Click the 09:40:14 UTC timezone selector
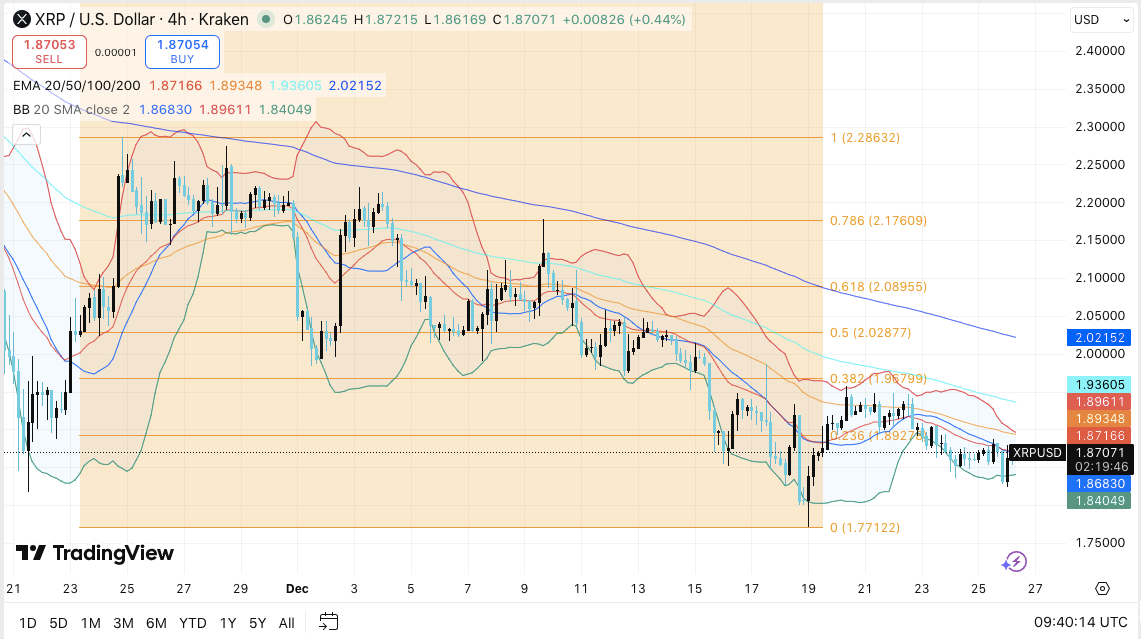 (1080, 622)
